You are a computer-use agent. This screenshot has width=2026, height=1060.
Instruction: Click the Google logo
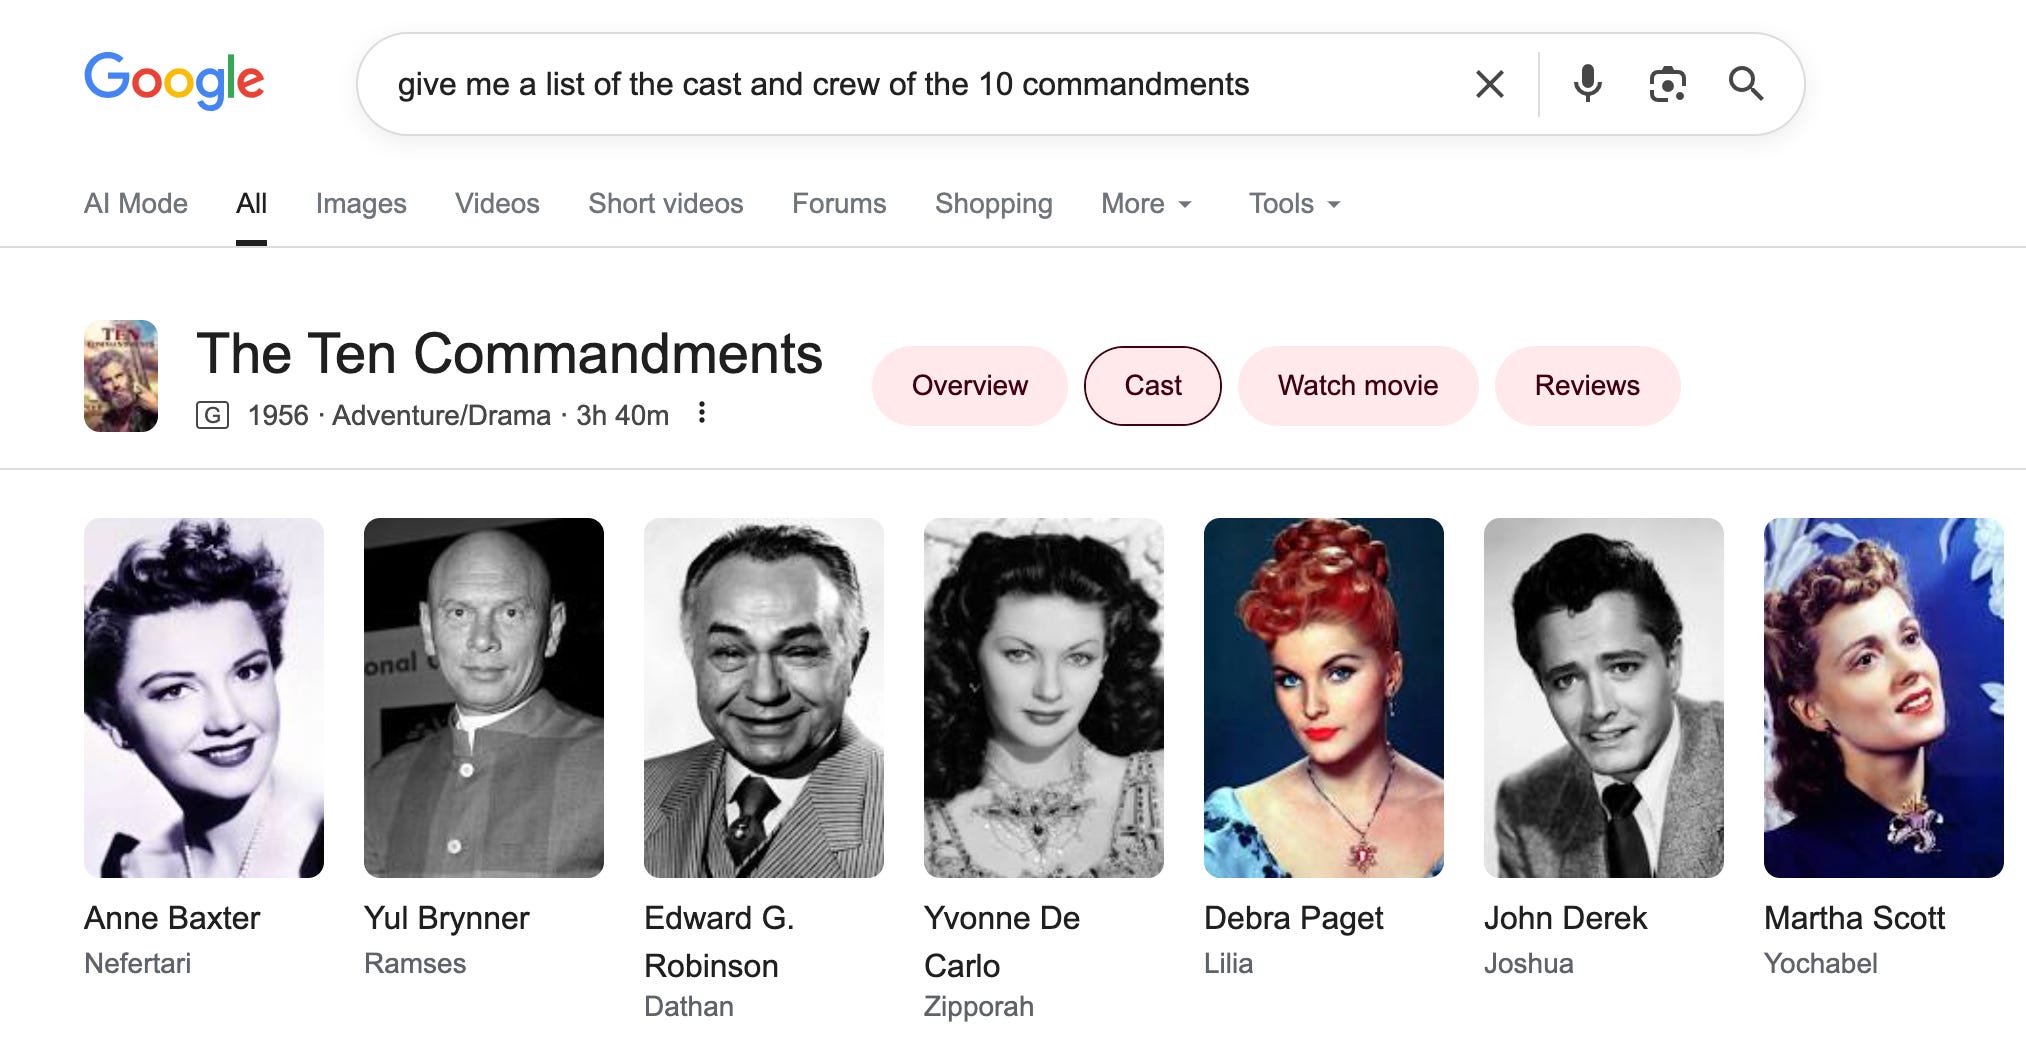[x=174, y=80]
